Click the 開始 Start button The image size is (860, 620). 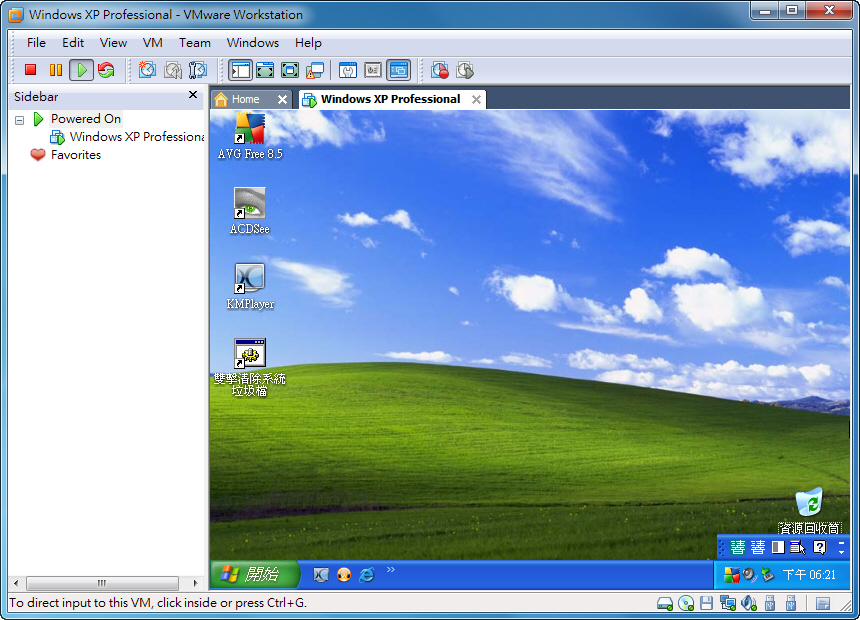pyautogui.click(x=254, y=574)
